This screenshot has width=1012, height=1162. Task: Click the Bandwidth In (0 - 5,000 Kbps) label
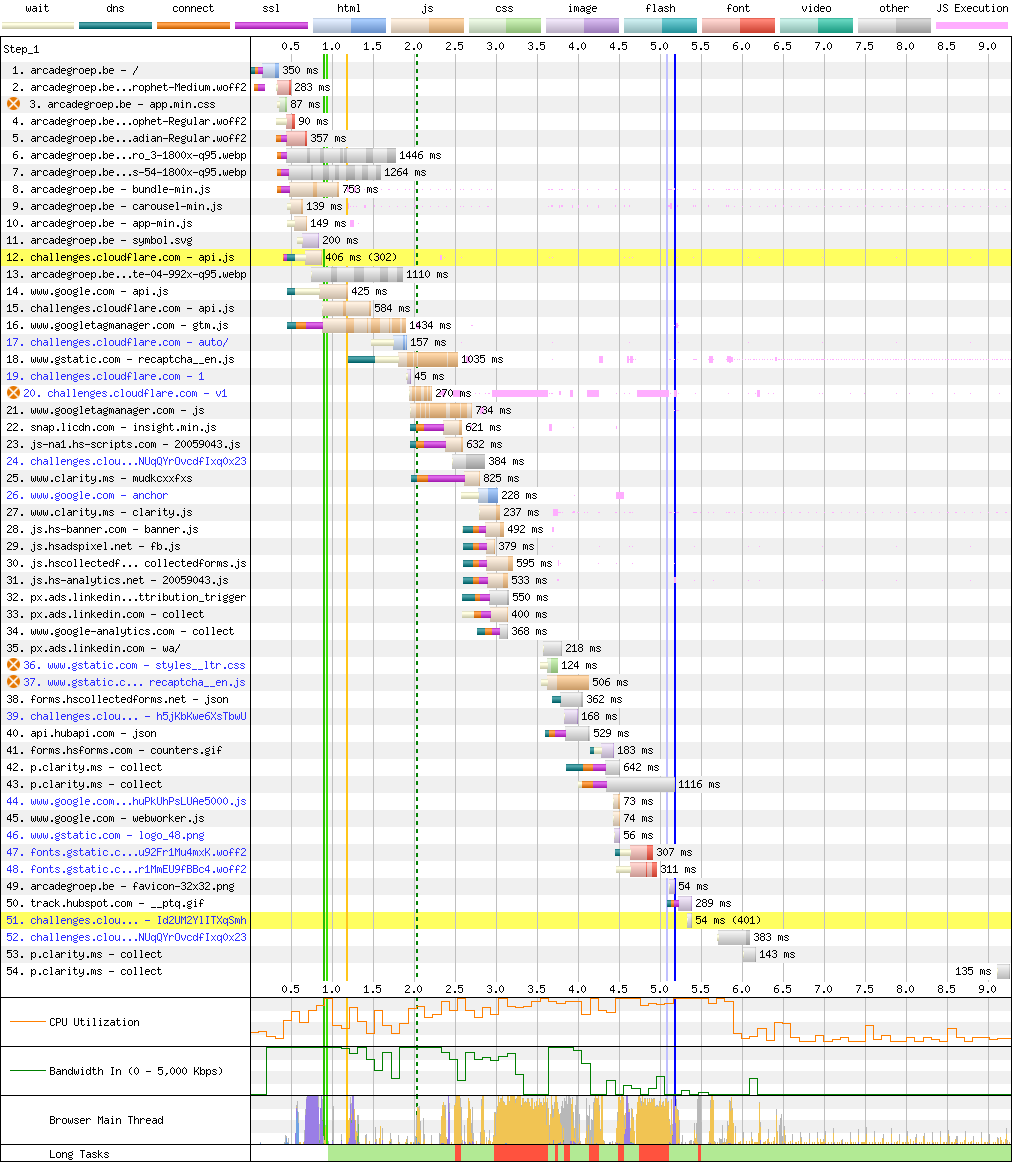(x=136, y=1071)
